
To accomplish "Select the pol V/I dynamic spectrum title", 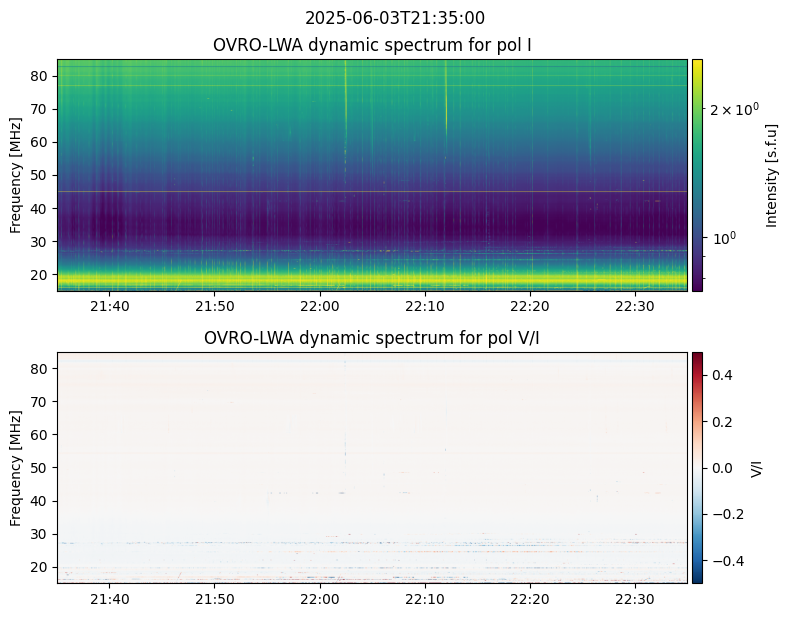I will [372, 338].
